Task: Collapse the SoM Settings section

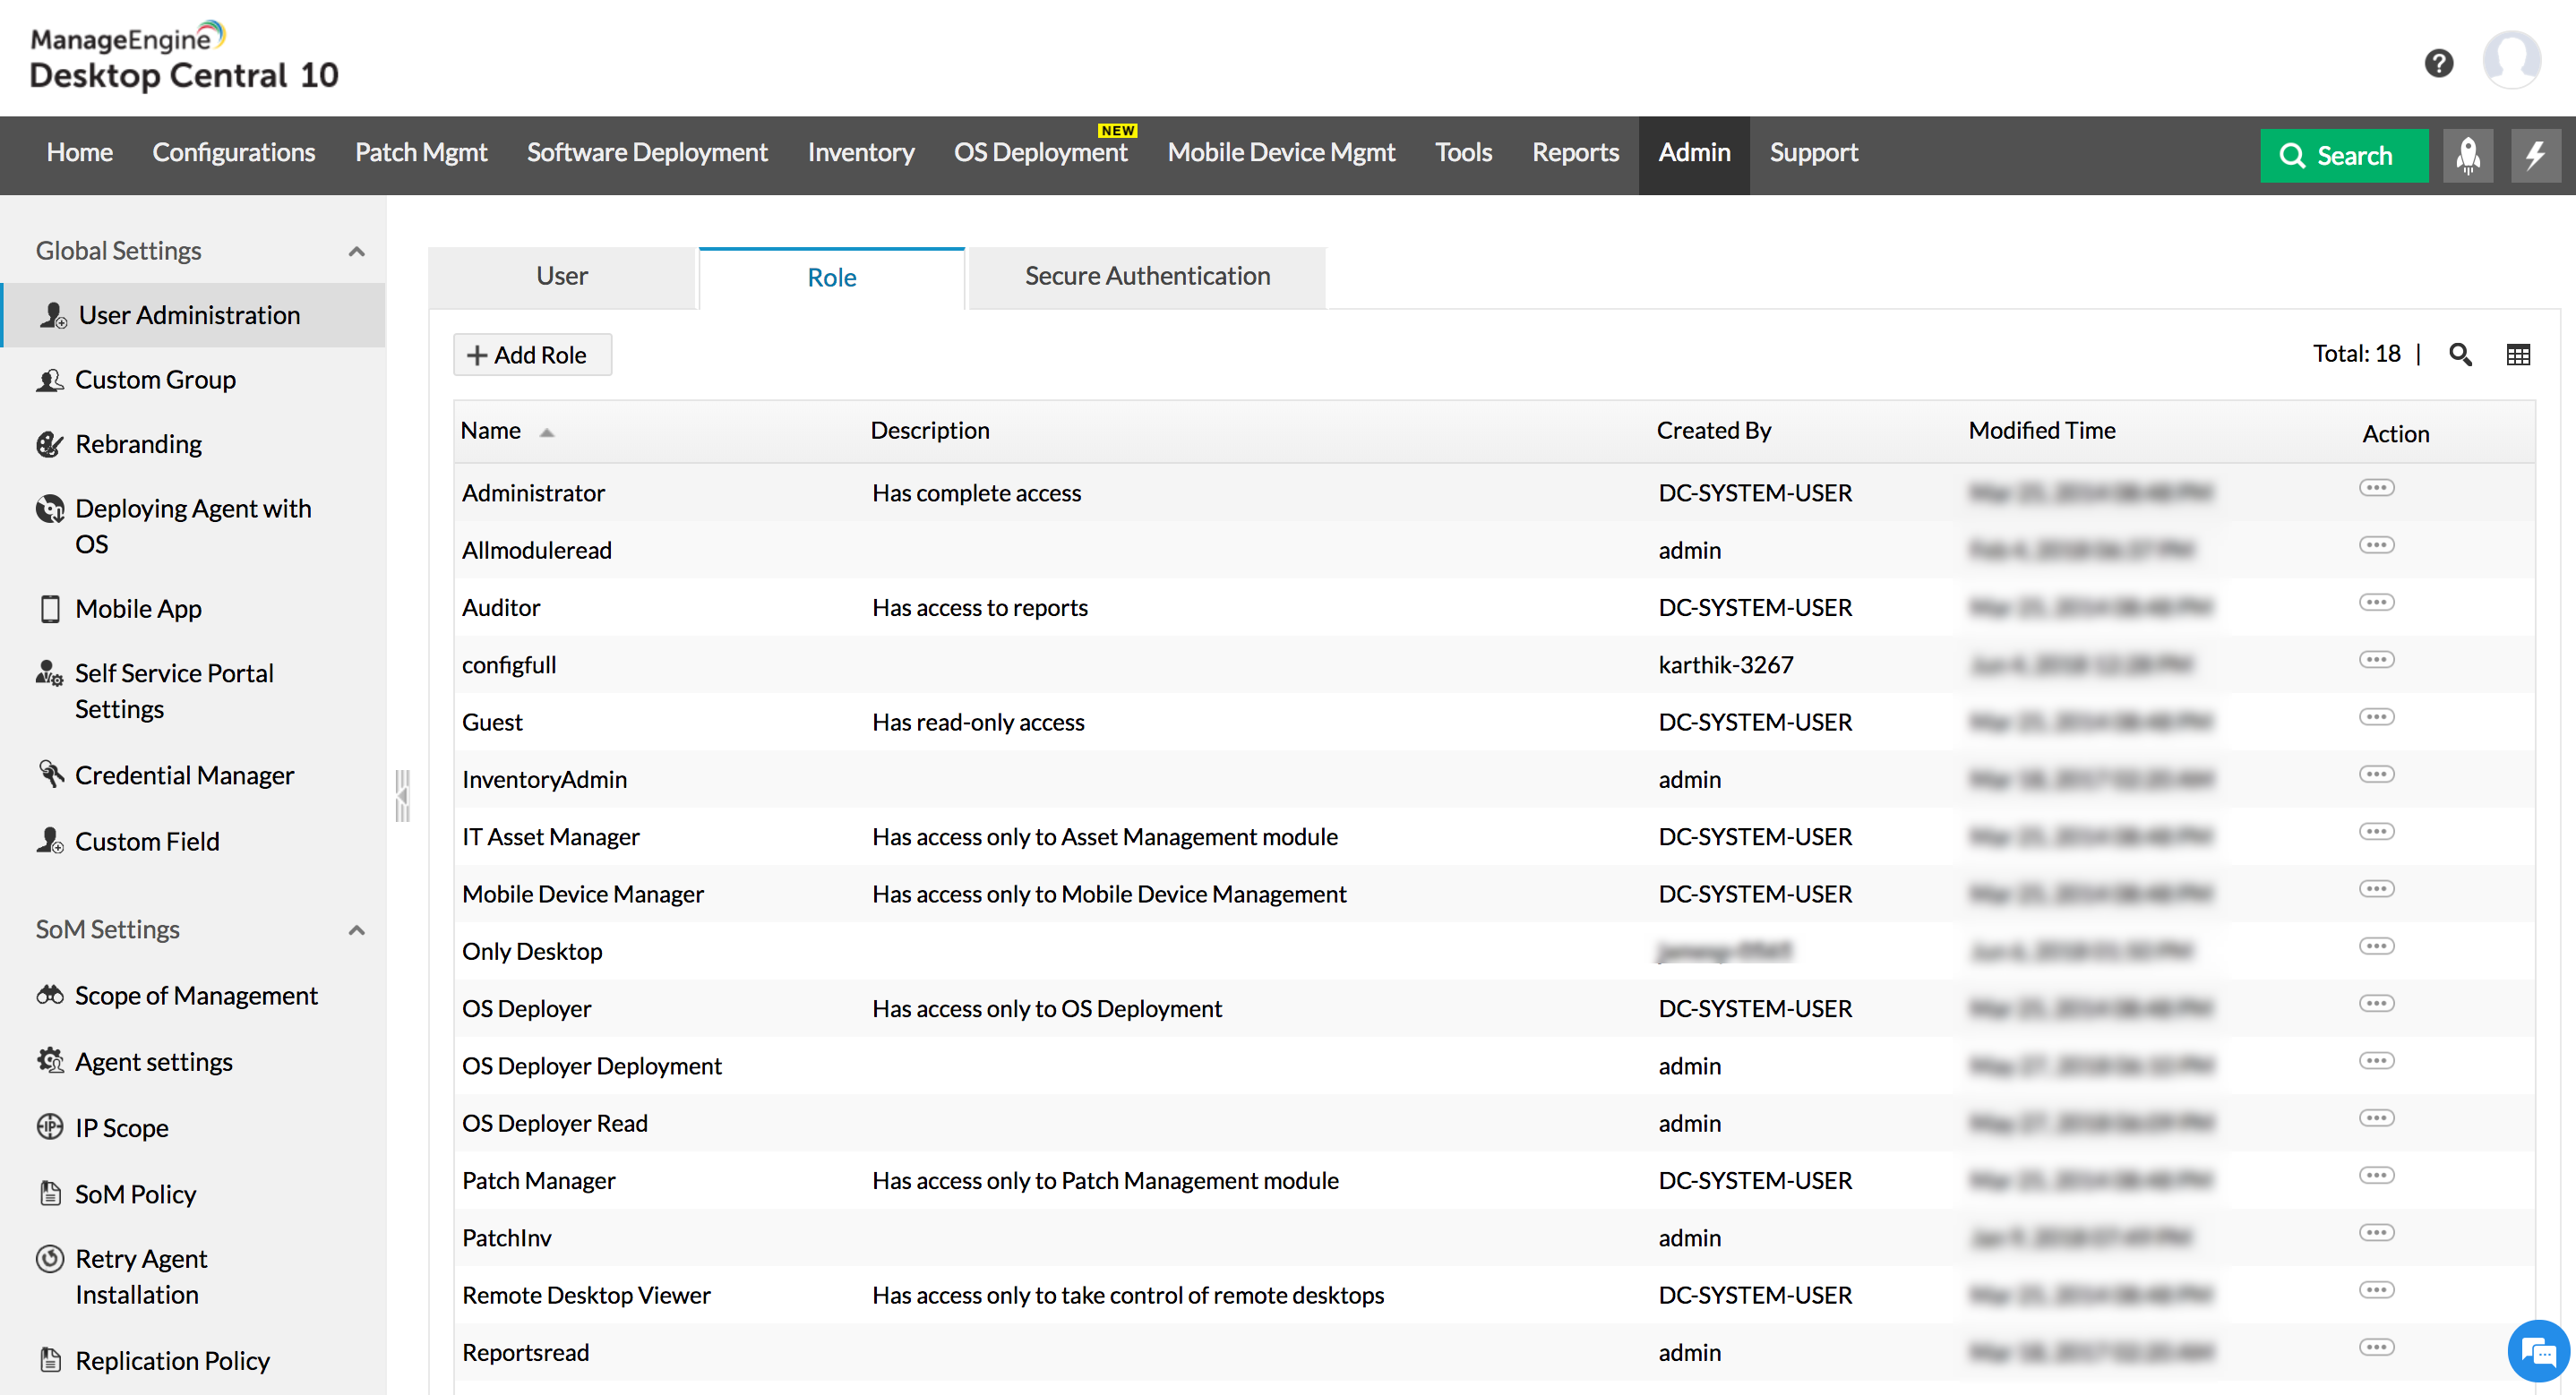Action: pos(356,930)
